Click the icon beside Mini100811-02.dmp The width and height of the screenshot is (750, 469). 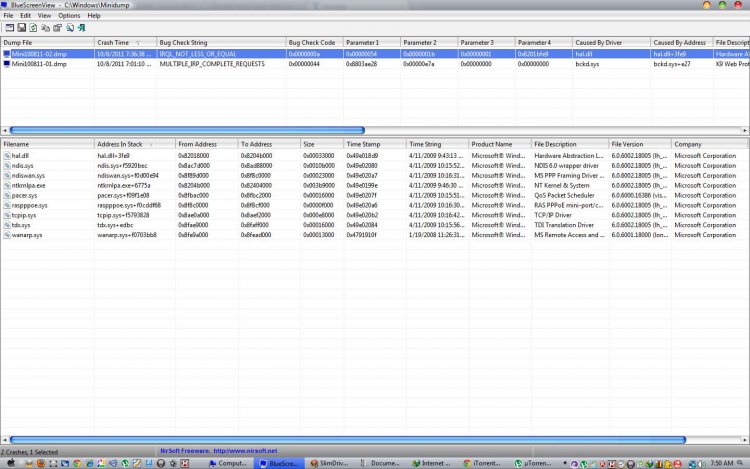coord(7,54)
